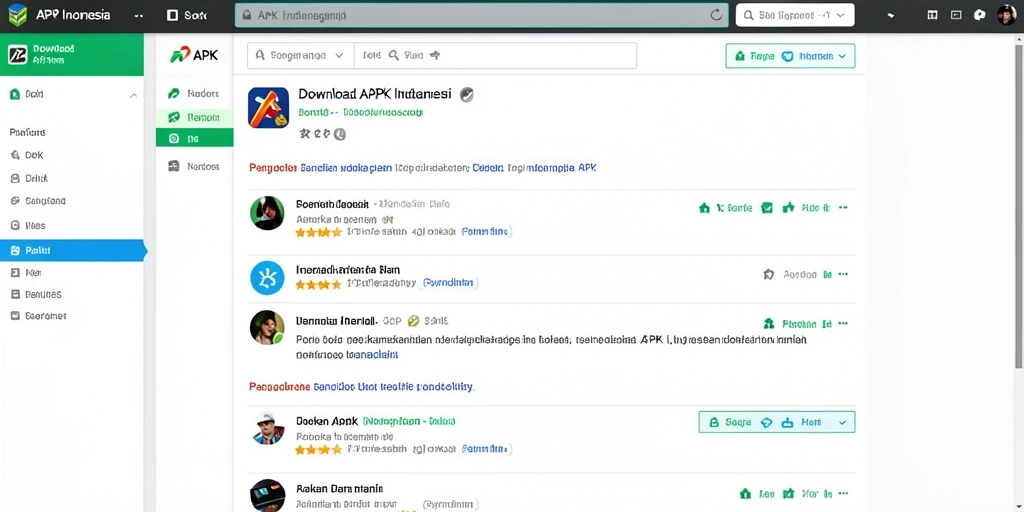Switch to the Sofk tab in the top bar
1024x512 pixels.
click(188, 15)
